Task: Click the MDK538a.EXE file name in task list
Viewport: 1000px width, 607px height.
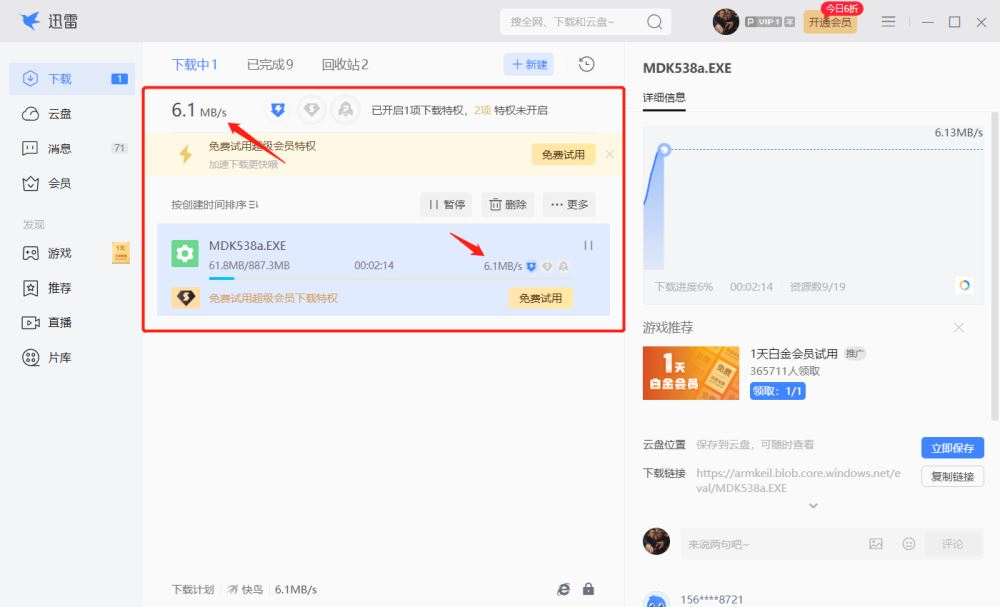Action: tap(247, 245)
